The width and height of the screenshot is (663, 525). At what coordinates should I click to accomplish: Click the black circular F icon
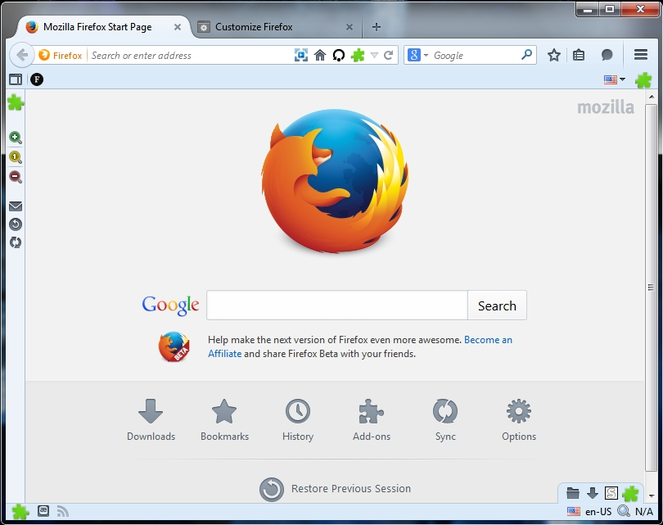point(37,79)
